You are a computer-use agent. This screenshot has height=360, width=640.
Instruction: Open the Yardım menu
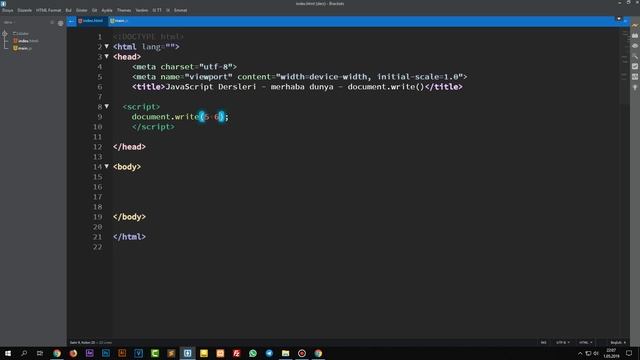coord(142,10)
